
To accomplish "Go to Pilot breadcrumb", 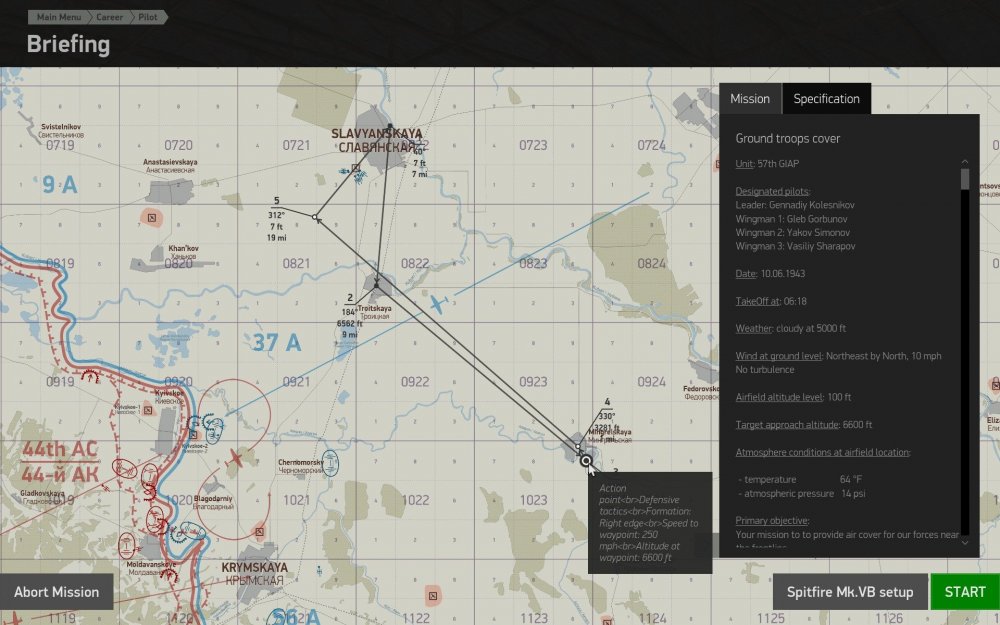I will tap(147, 17).
